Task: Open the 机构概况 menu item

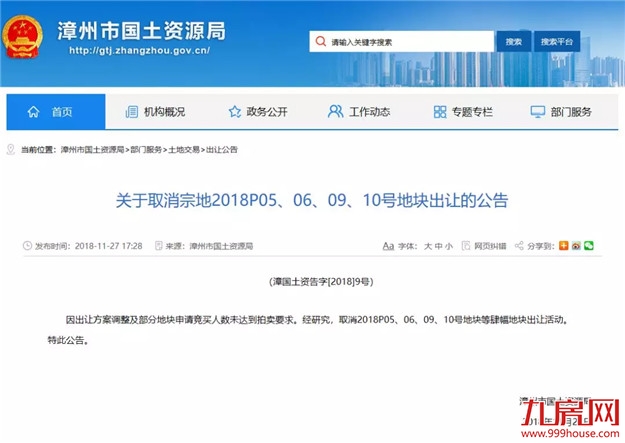Action: 164,112
